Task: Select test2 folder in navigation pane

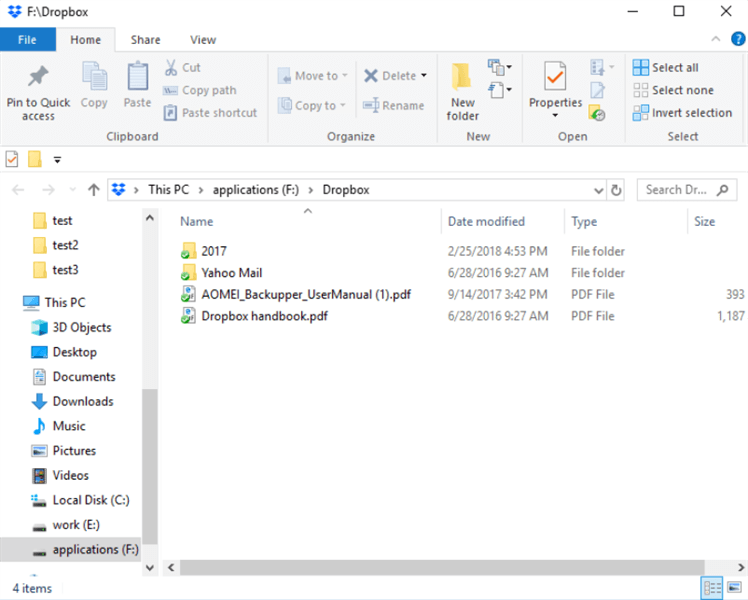Action: 56,245
